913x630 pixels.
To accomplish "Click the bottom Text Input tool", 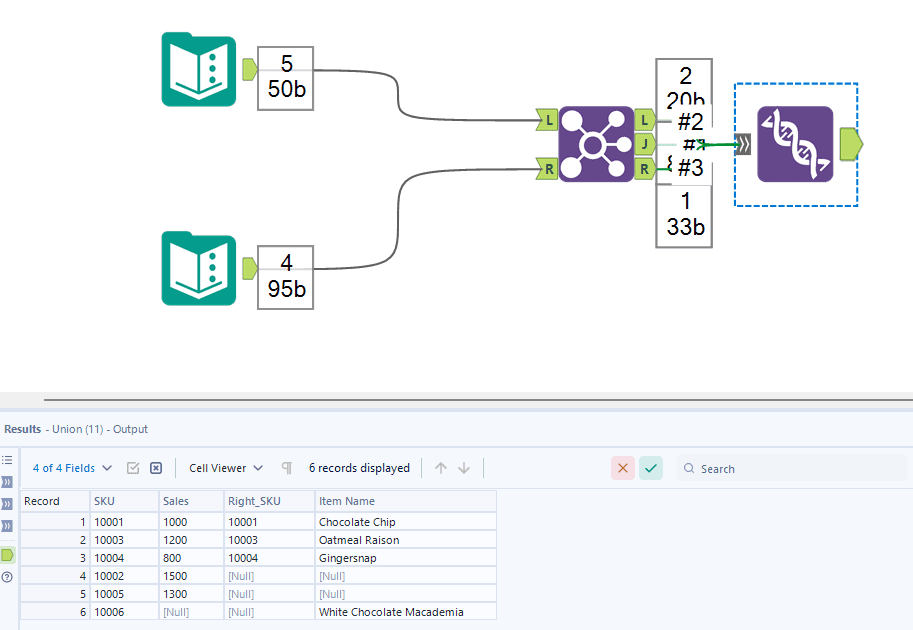I will 198,269.
